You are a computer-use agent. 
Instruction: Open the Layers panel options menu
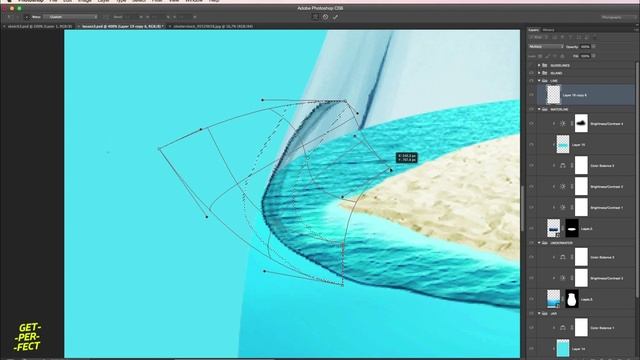point(636,30)
